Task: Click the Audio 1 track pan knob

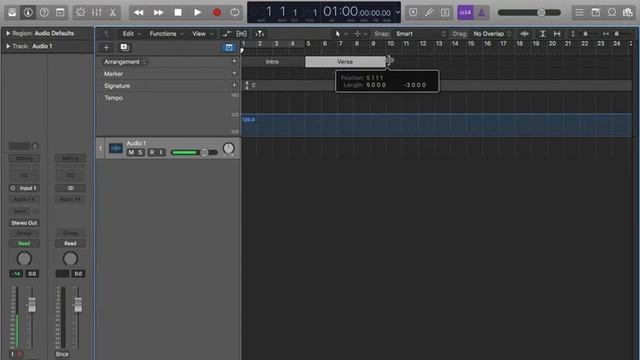Action: click(x=229, y=149)
